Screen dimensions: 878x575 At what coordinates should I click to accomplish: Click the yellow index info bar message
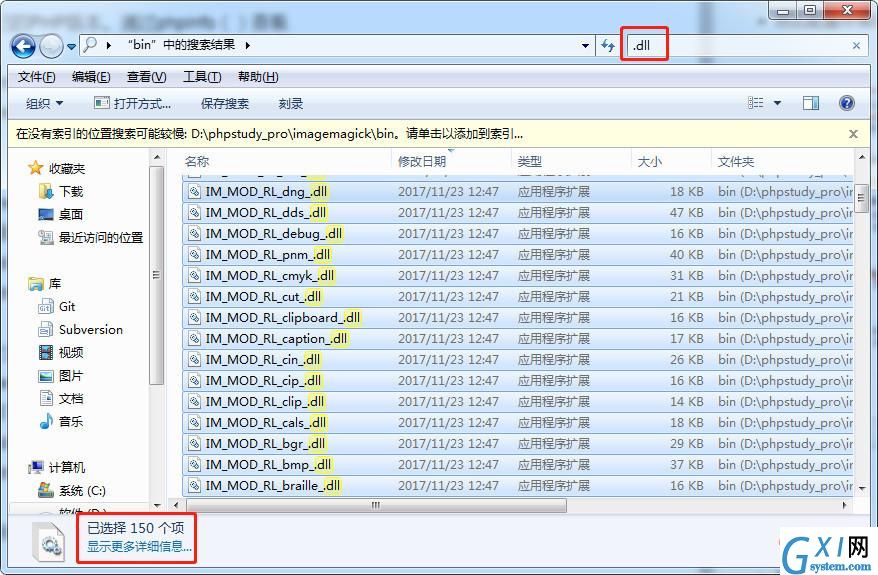tap(269, 134)
